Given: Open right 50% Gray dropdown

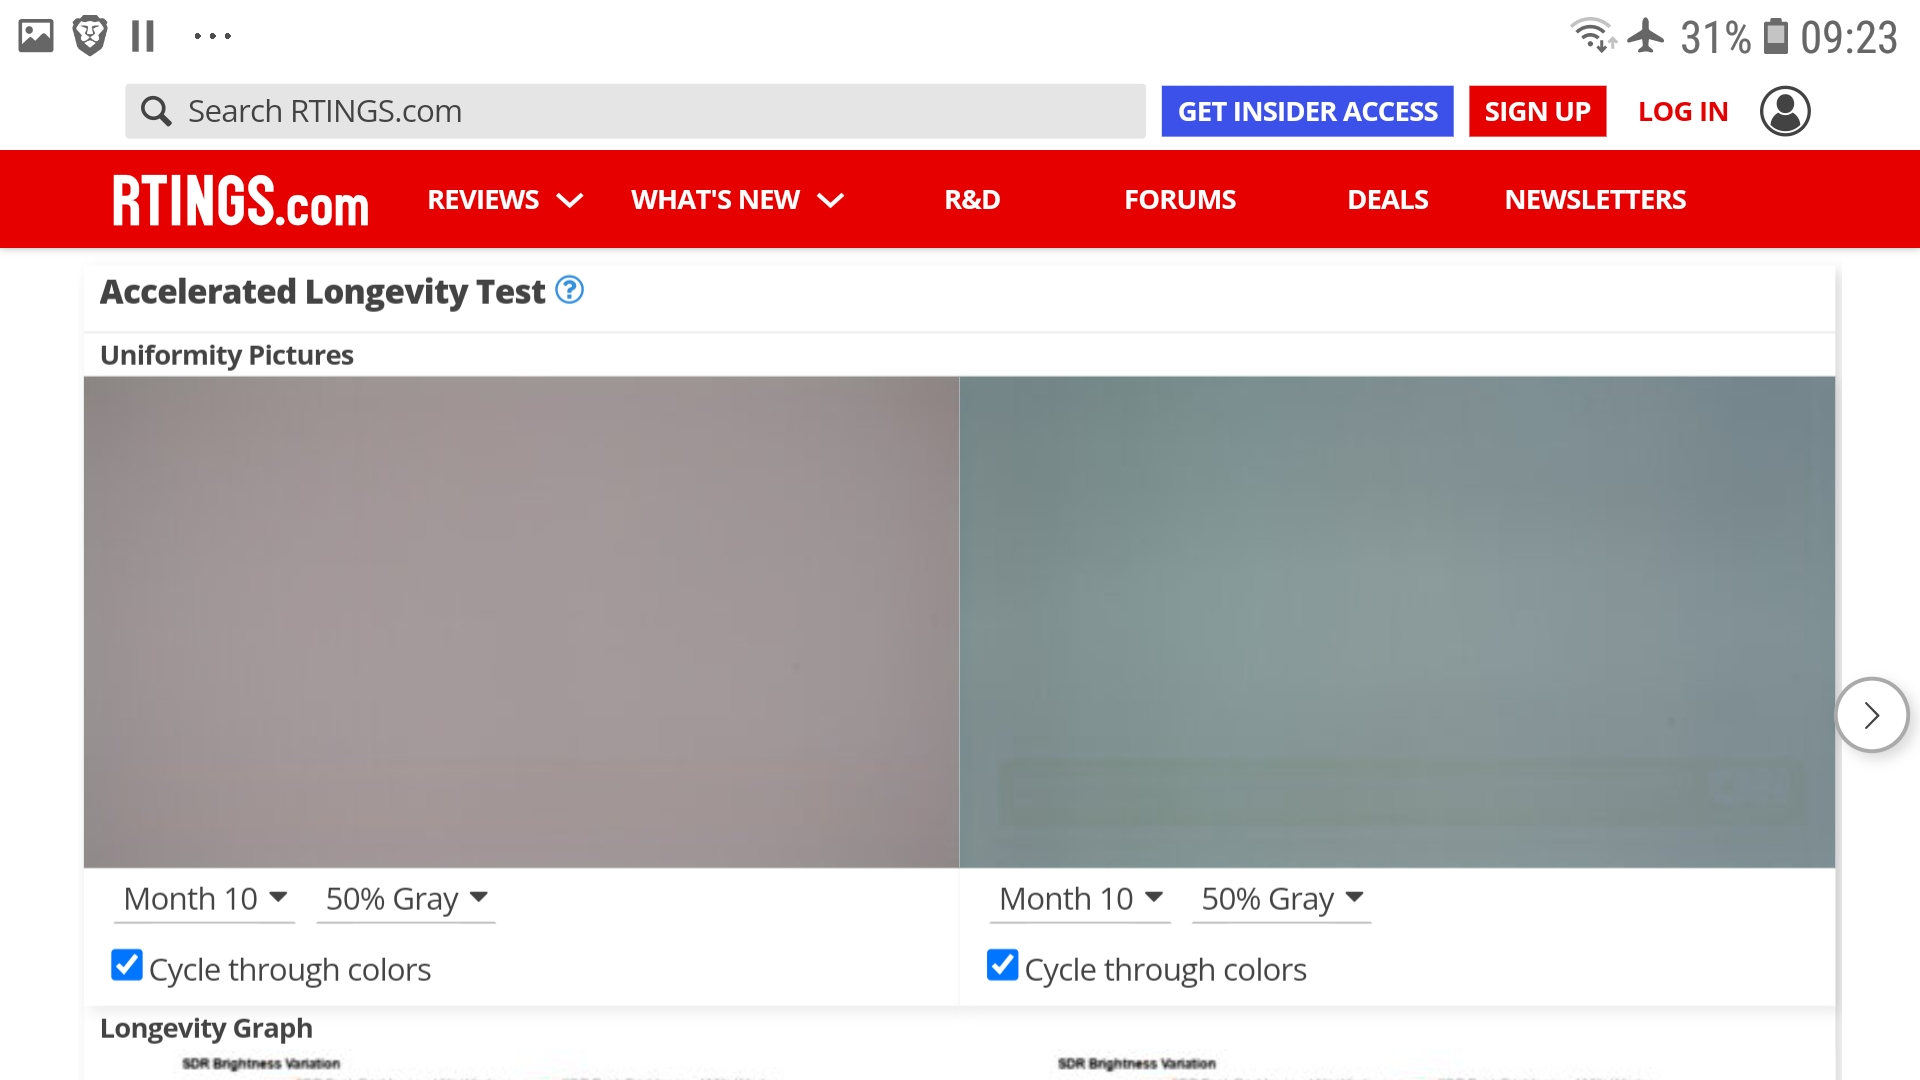Looking at the screenshot, I should [1282, 899].
